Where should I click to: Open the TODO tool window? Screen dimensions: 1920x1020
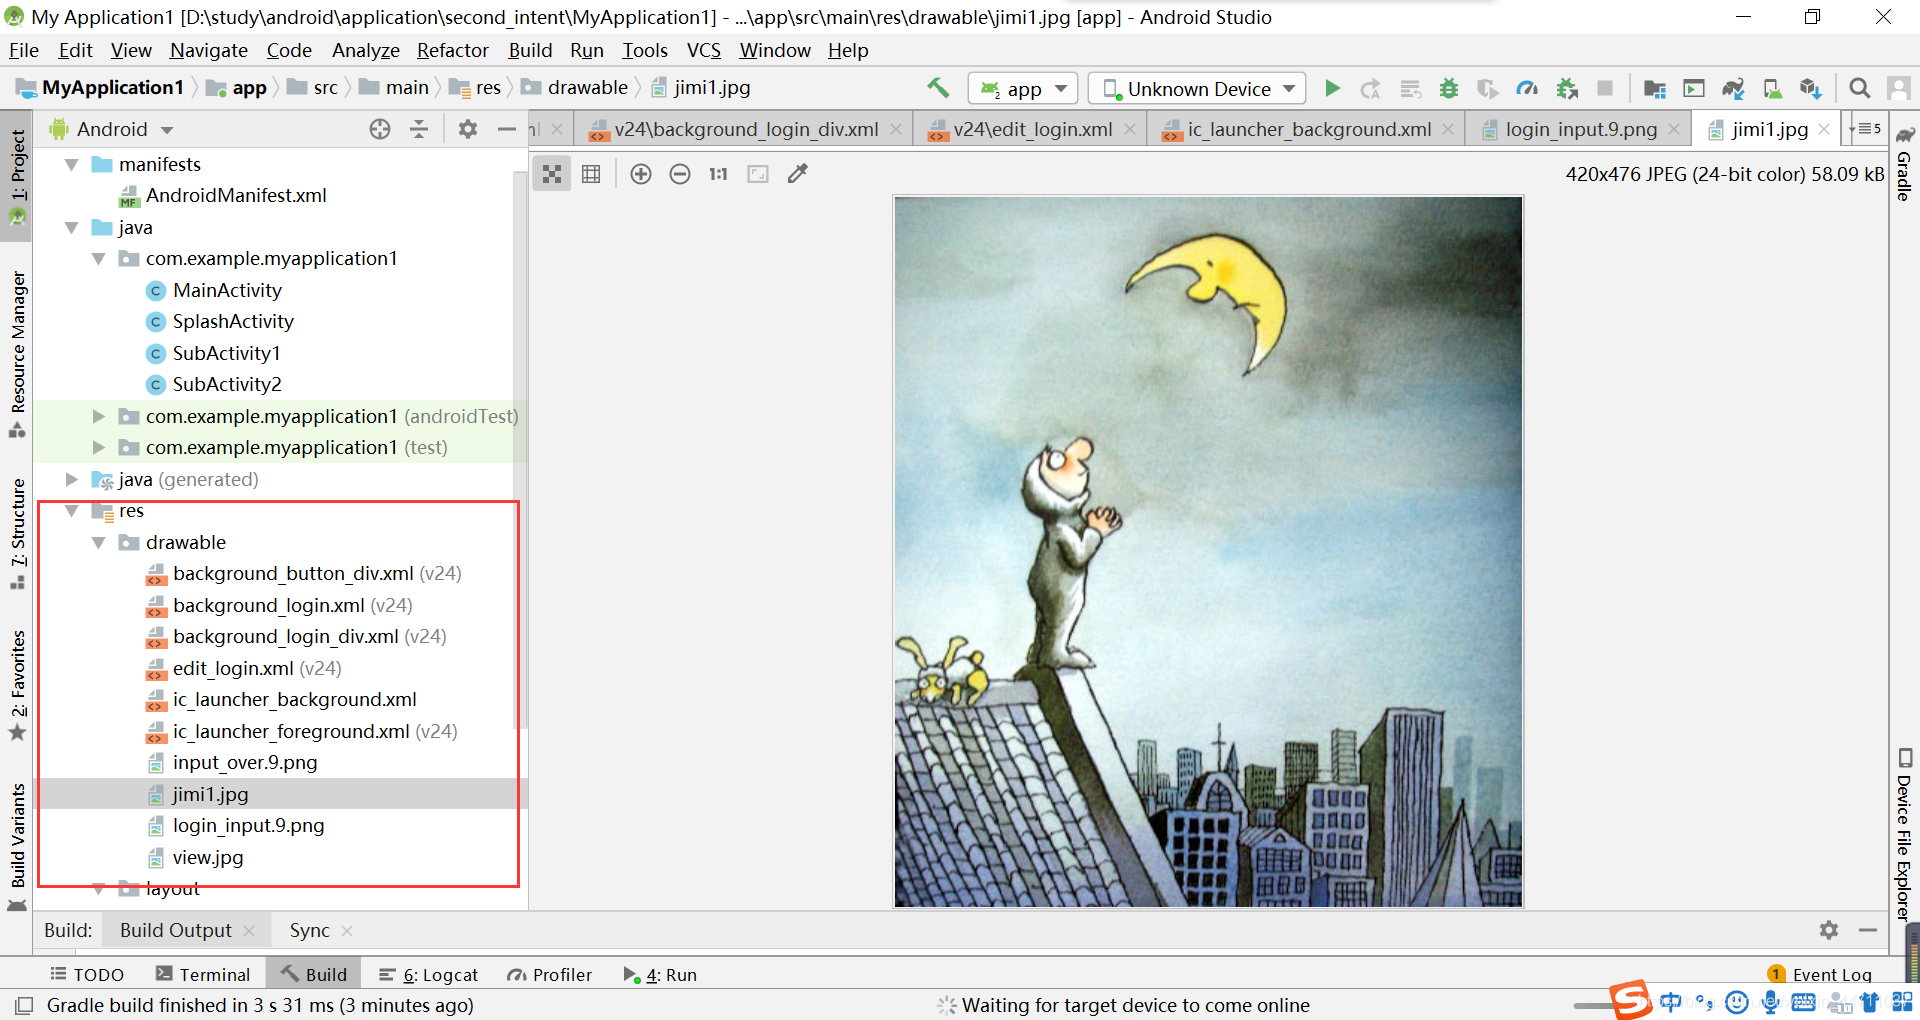(x=88, y=974)
